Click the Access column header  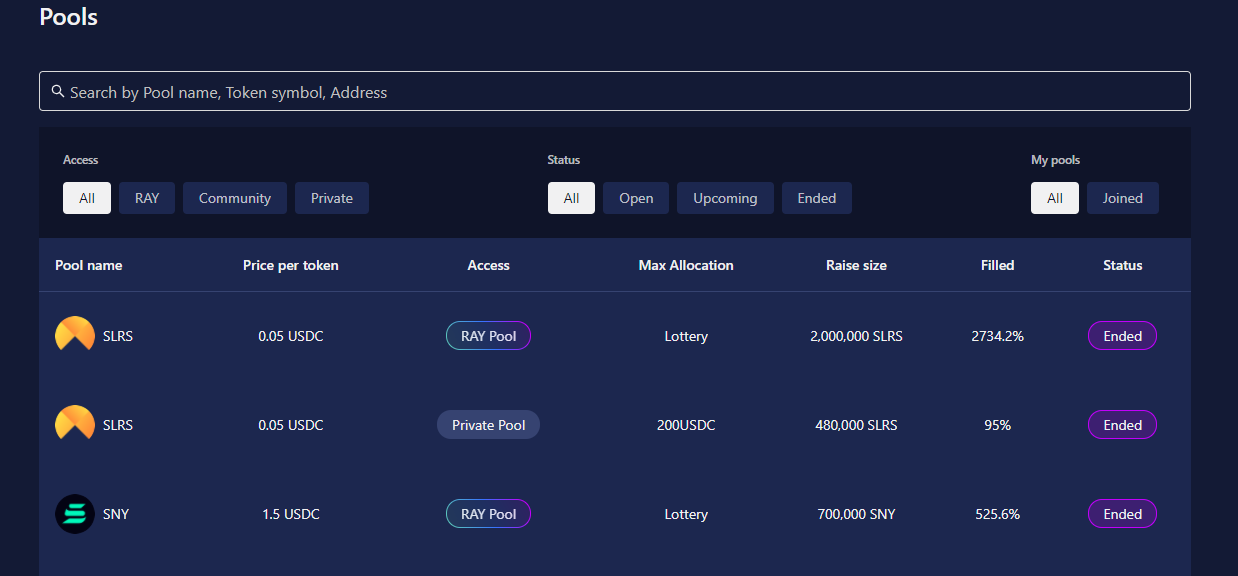click(x=489, y=265)
